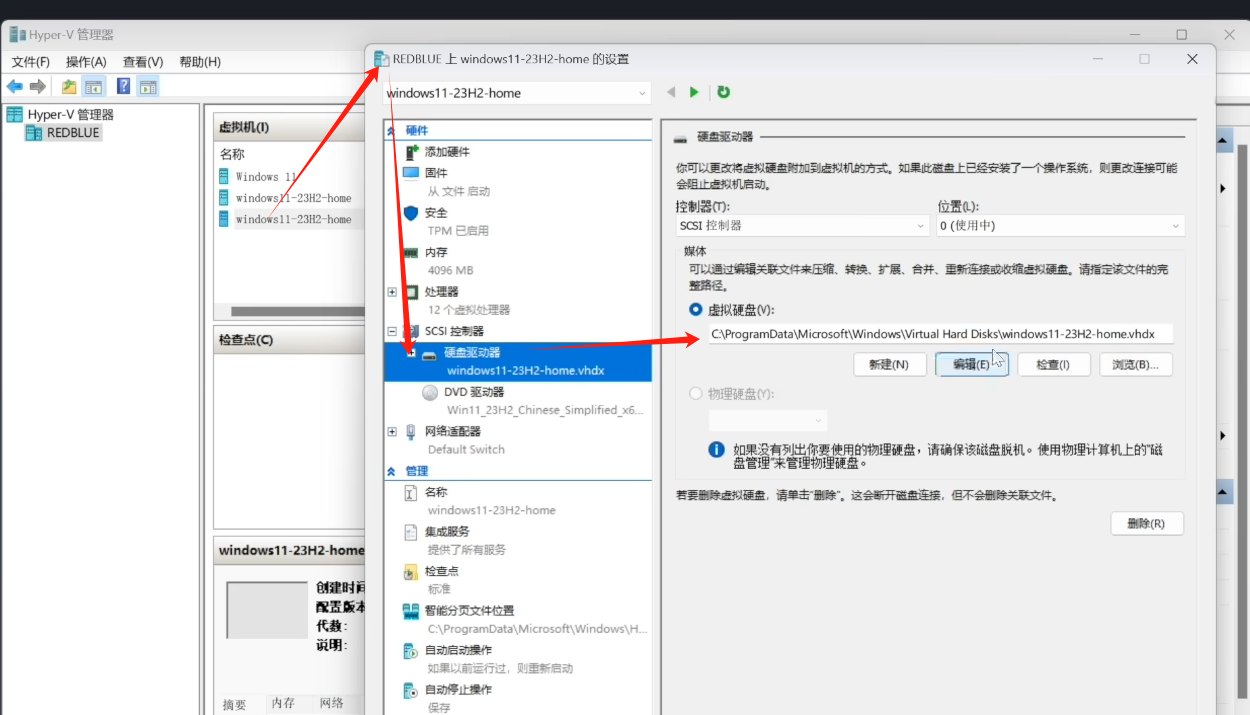Click the Windows 11 virtual machine icon
This screenshot has height=715, width=1250.
224,176
